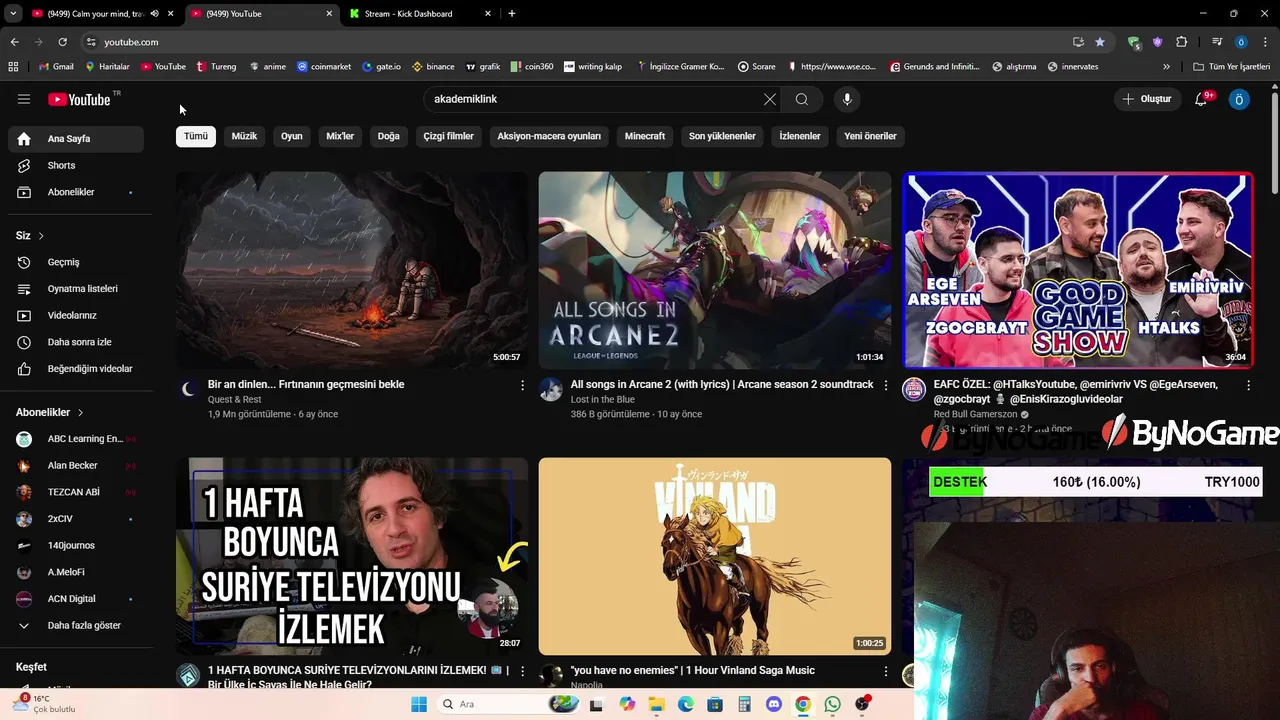Screen dimensions: 1280x720
Task: Open Windows Start menu
Action: 419,704
